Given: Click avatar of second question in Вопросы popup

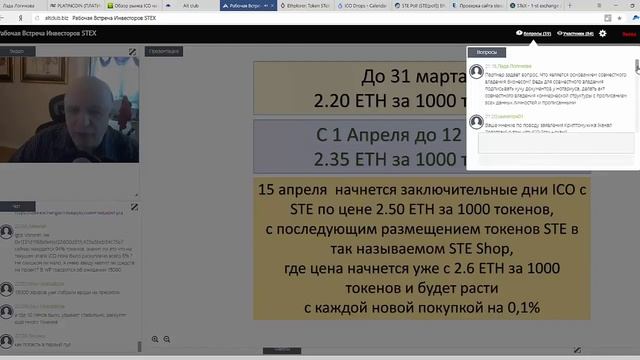Looking at the screenshot, I should point(476,122).
